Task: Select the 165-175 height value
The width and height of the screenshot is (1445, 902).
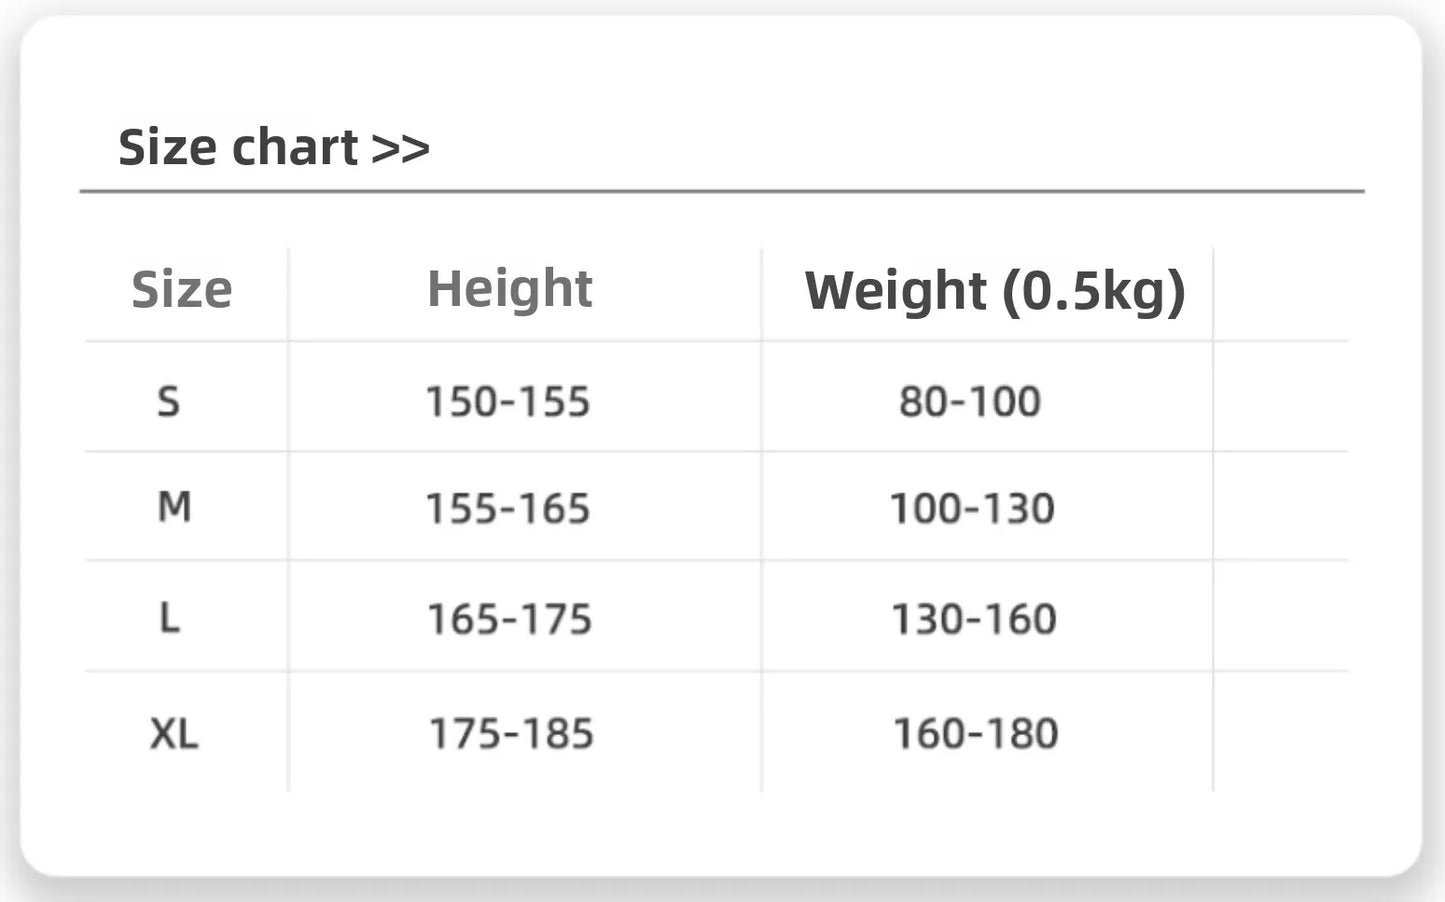Action: coord(510,619)
